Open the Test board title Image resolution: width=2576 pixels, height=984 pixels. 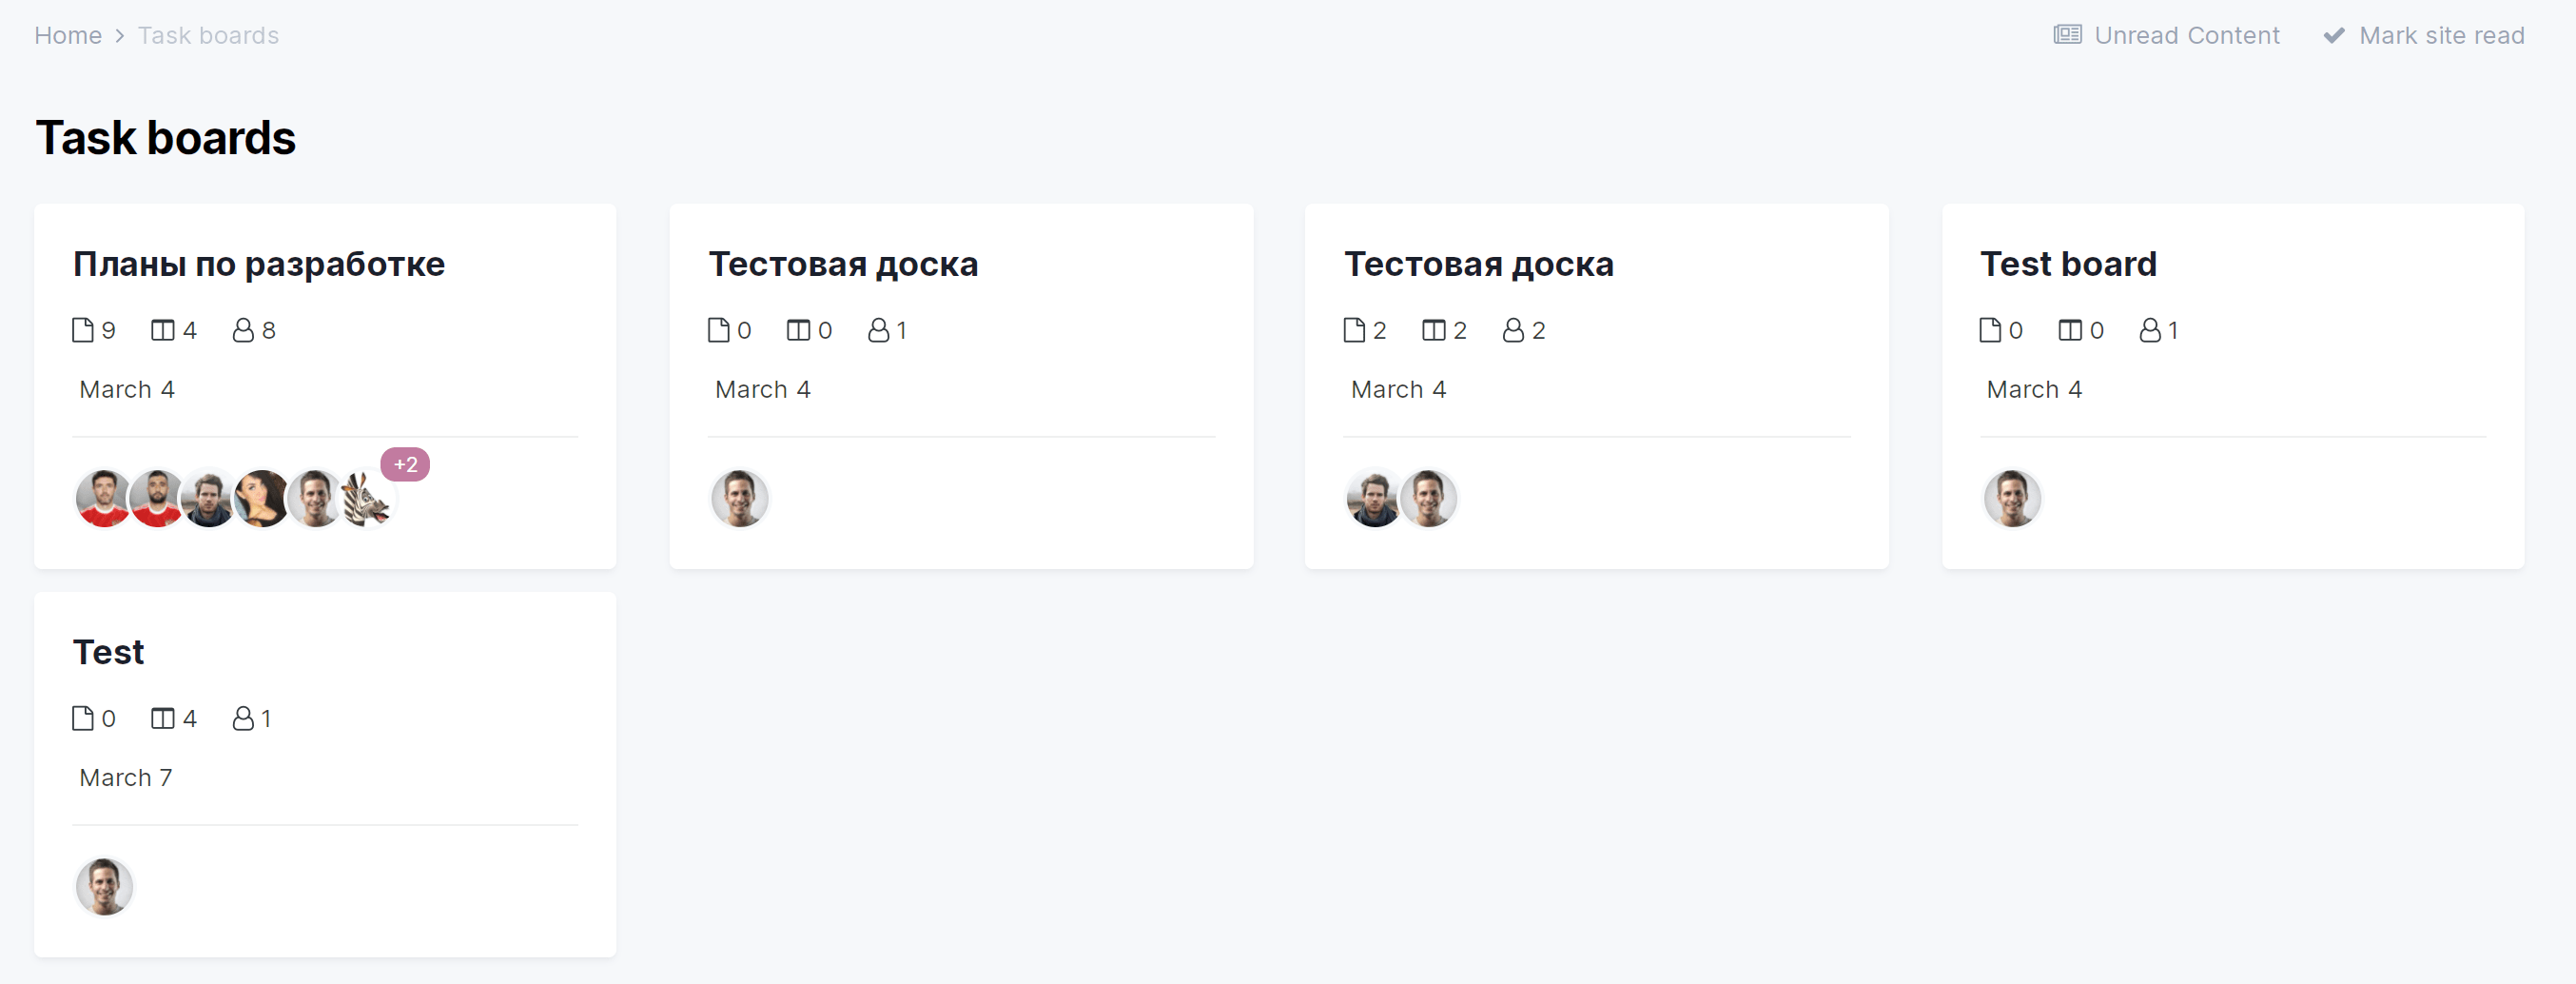click(x=2068, y=264)
